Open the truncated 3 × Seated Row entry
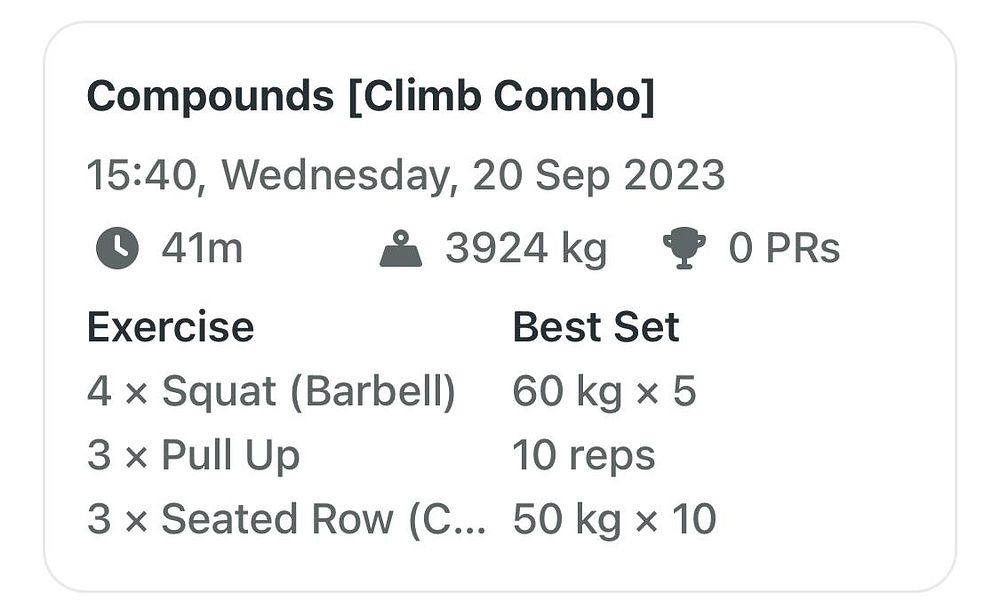Image resolution: width=1000 pixels, height=602 pixels. coord(286,519)
